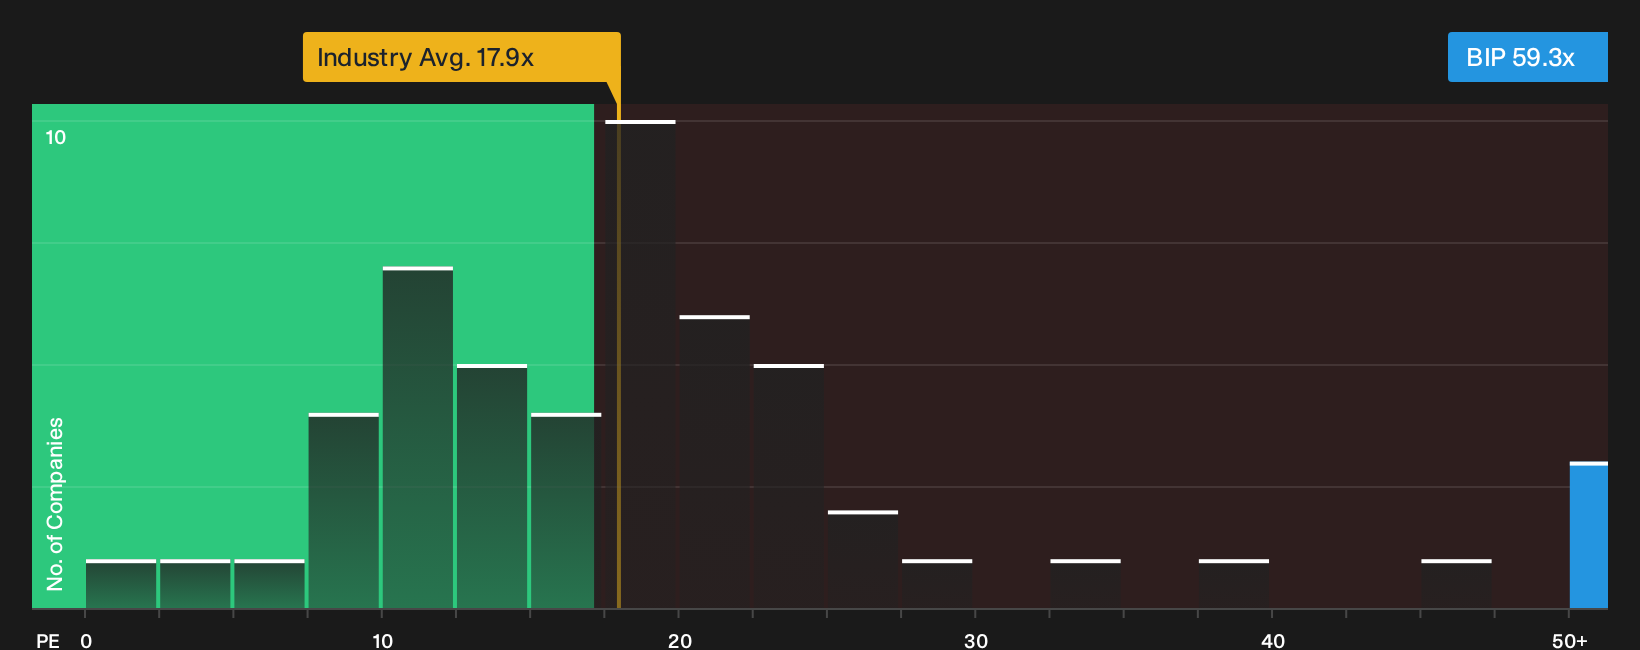Select the dark bar for PE 20–22.5
The image size is (1640, 650).
[714, 461]
